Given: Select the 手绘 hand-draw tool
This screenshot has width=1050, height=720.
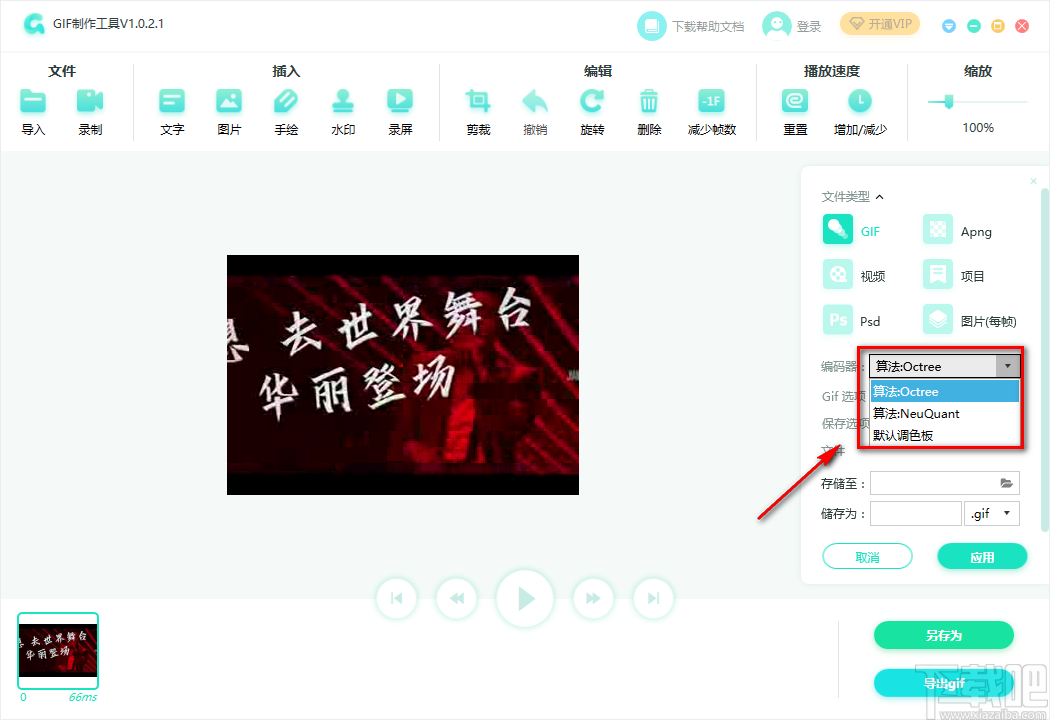Looking at the screenshot, I should click(x=286, y=108).
